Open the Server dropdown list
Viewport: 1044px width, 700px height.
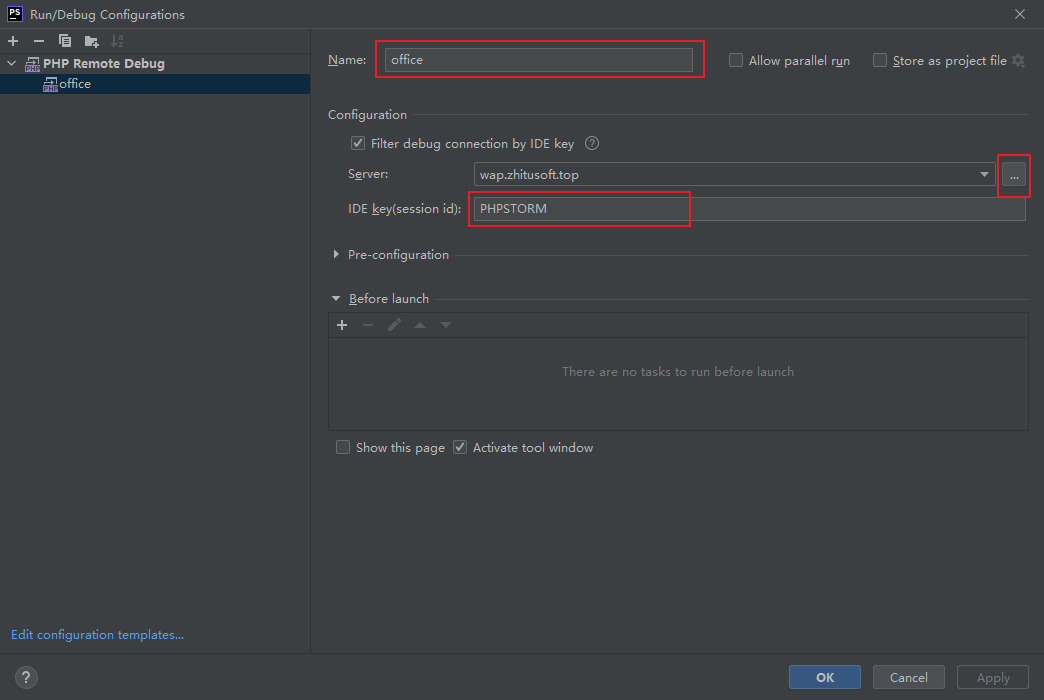(x=985, y=175)
